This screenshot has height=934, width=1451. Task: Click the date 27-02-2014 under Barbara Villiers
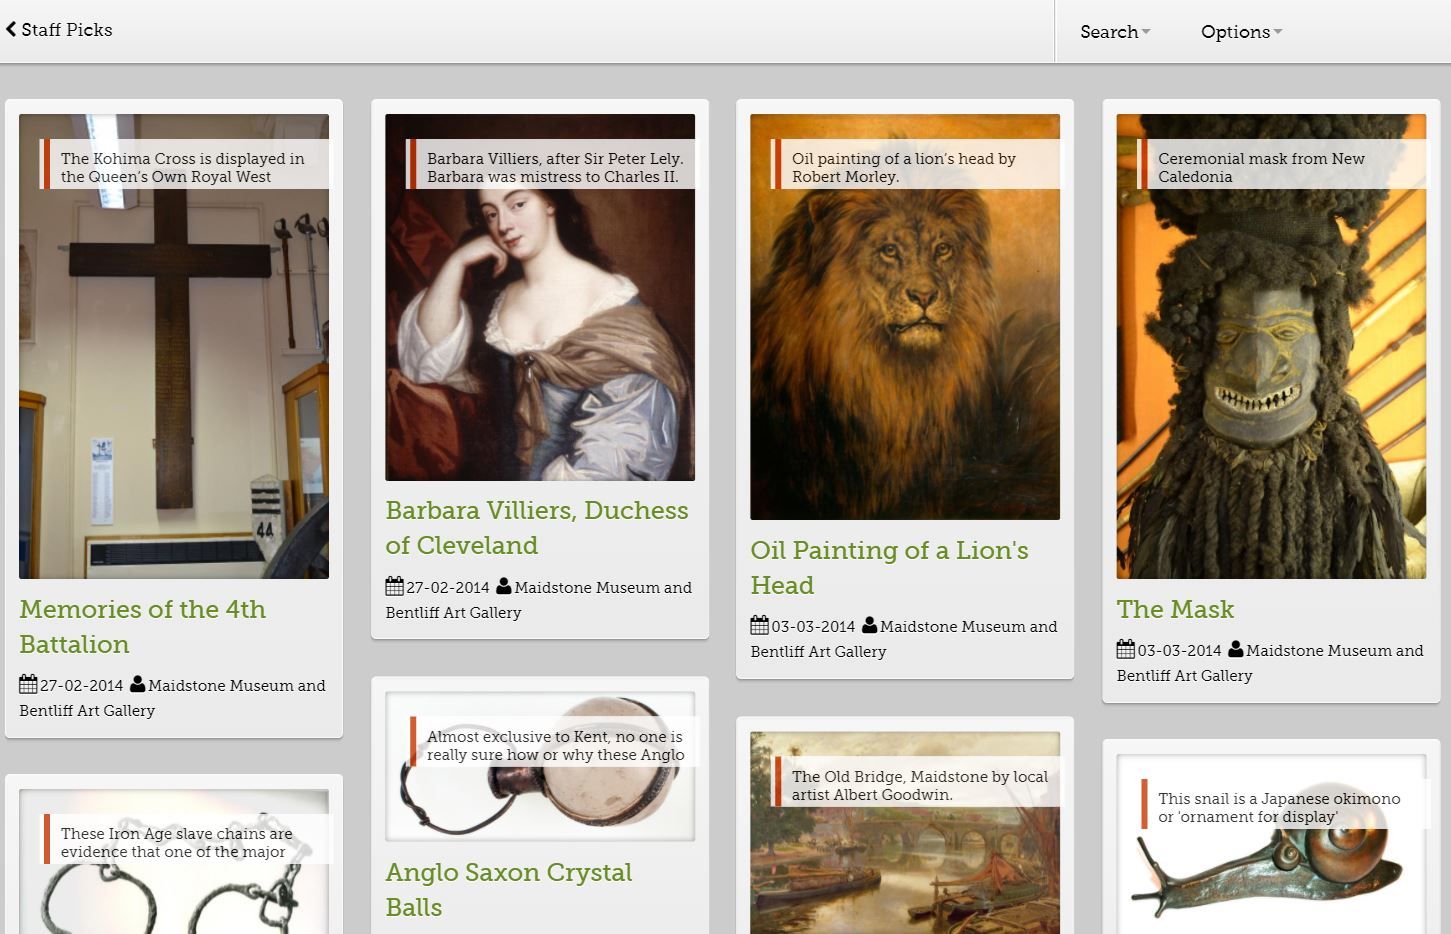(x=448, y=588)
